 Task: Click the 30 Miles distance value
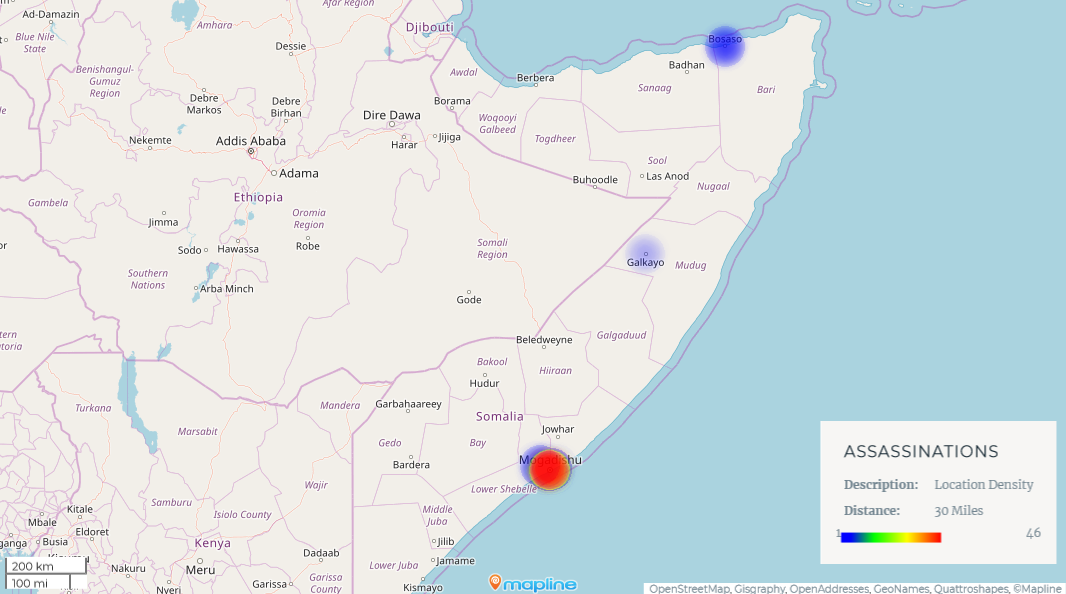tap(958, 511)
